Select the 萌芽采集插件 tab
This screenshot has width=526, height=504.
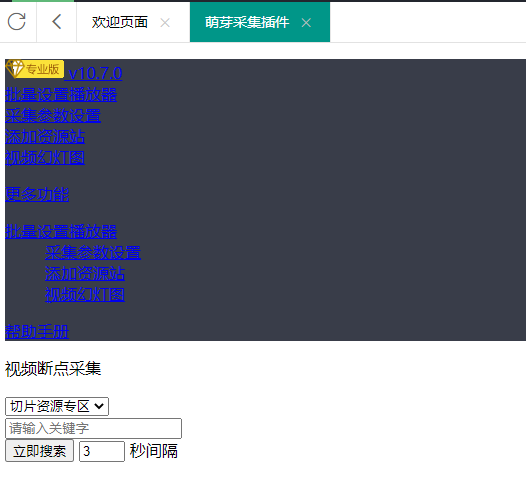coord(247,22)
